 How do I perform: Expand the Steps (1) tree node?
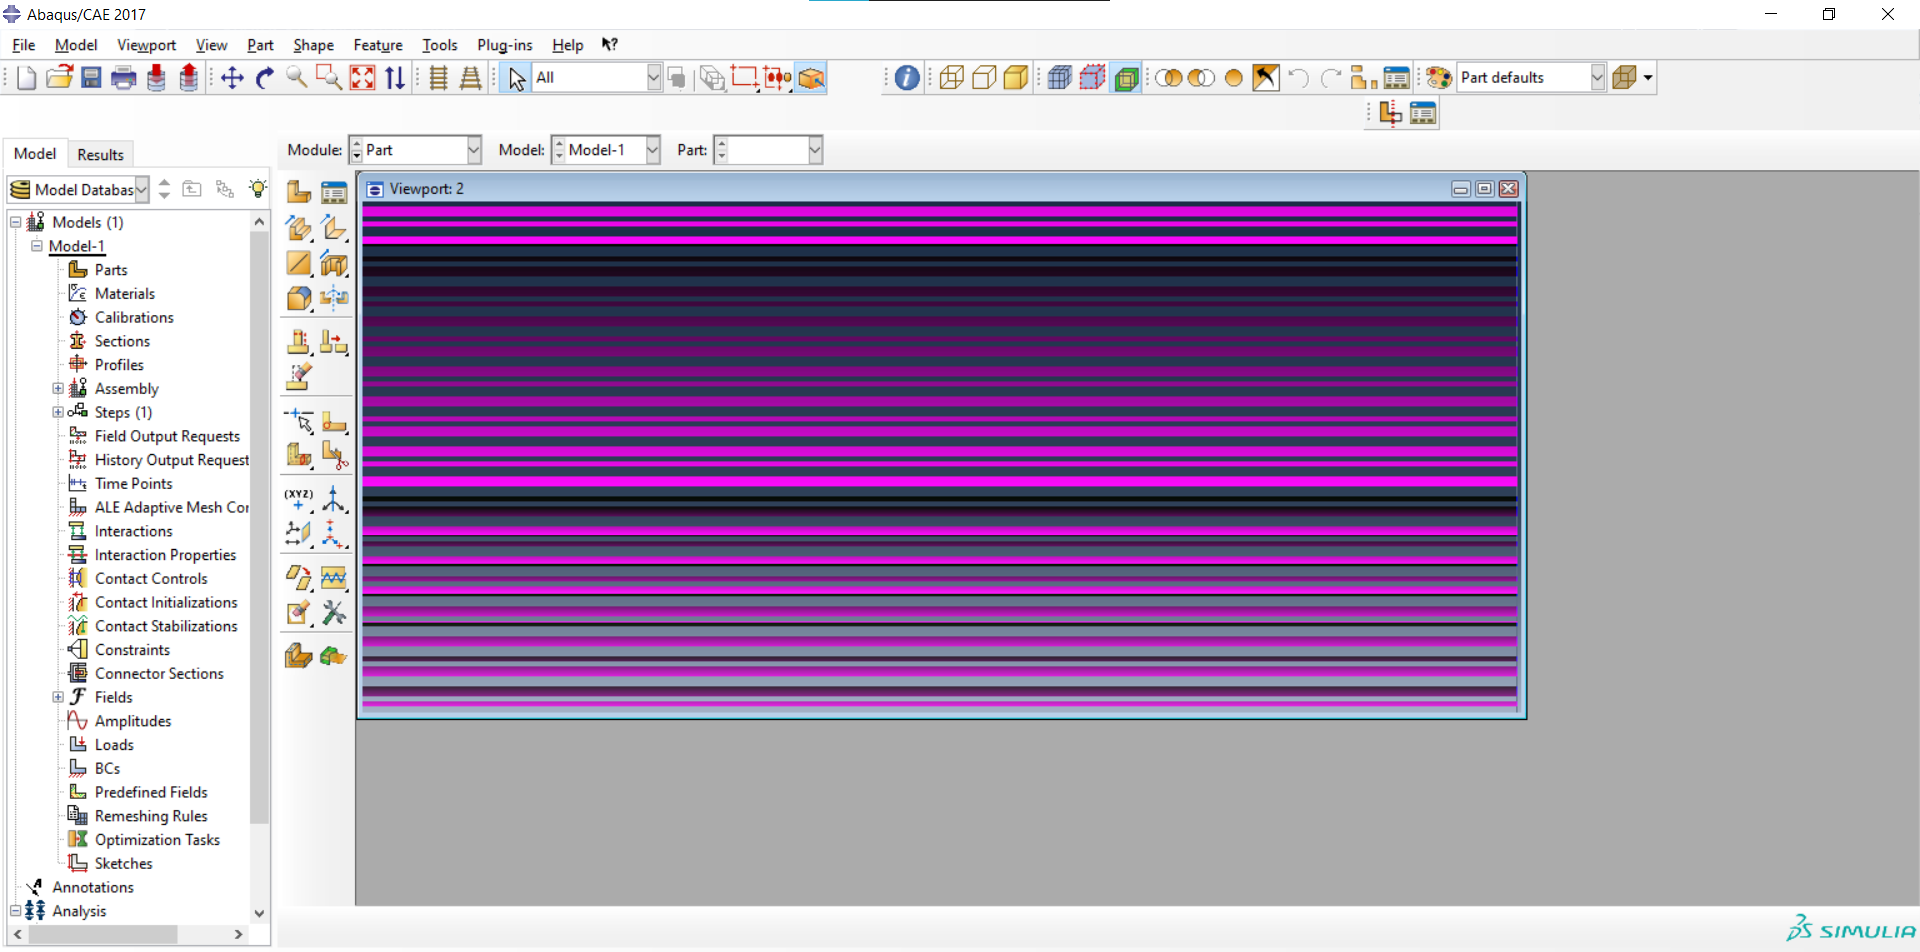58,412
